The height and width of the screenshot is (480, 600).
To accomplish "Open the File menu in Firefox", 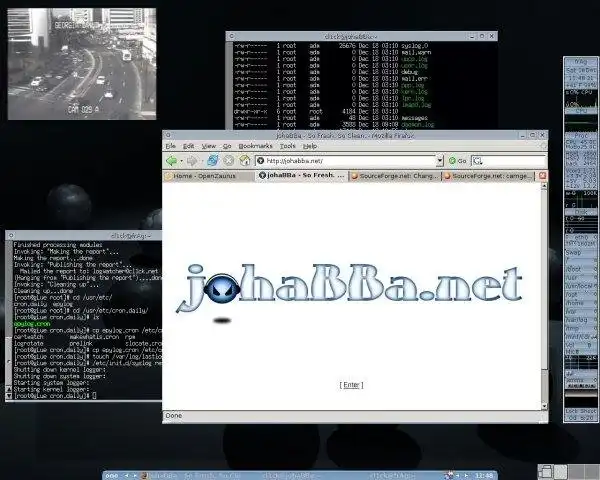I will point(171,146).
